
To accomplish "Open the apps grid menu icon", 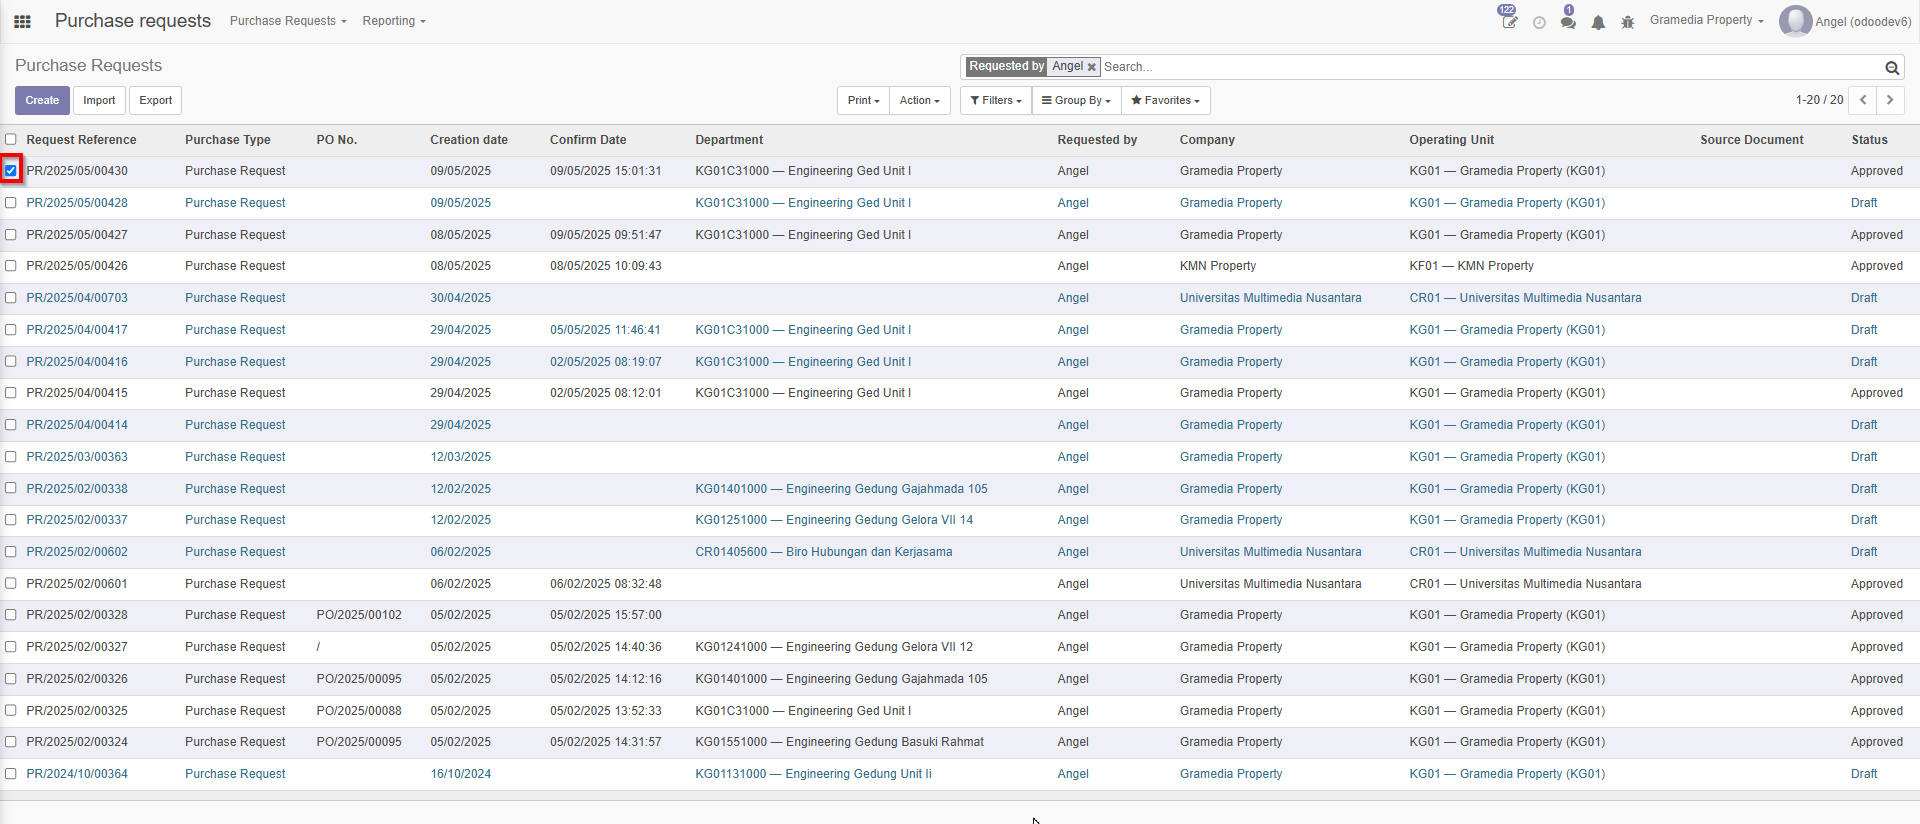I will pyautogui.click(x=22, y=21).
